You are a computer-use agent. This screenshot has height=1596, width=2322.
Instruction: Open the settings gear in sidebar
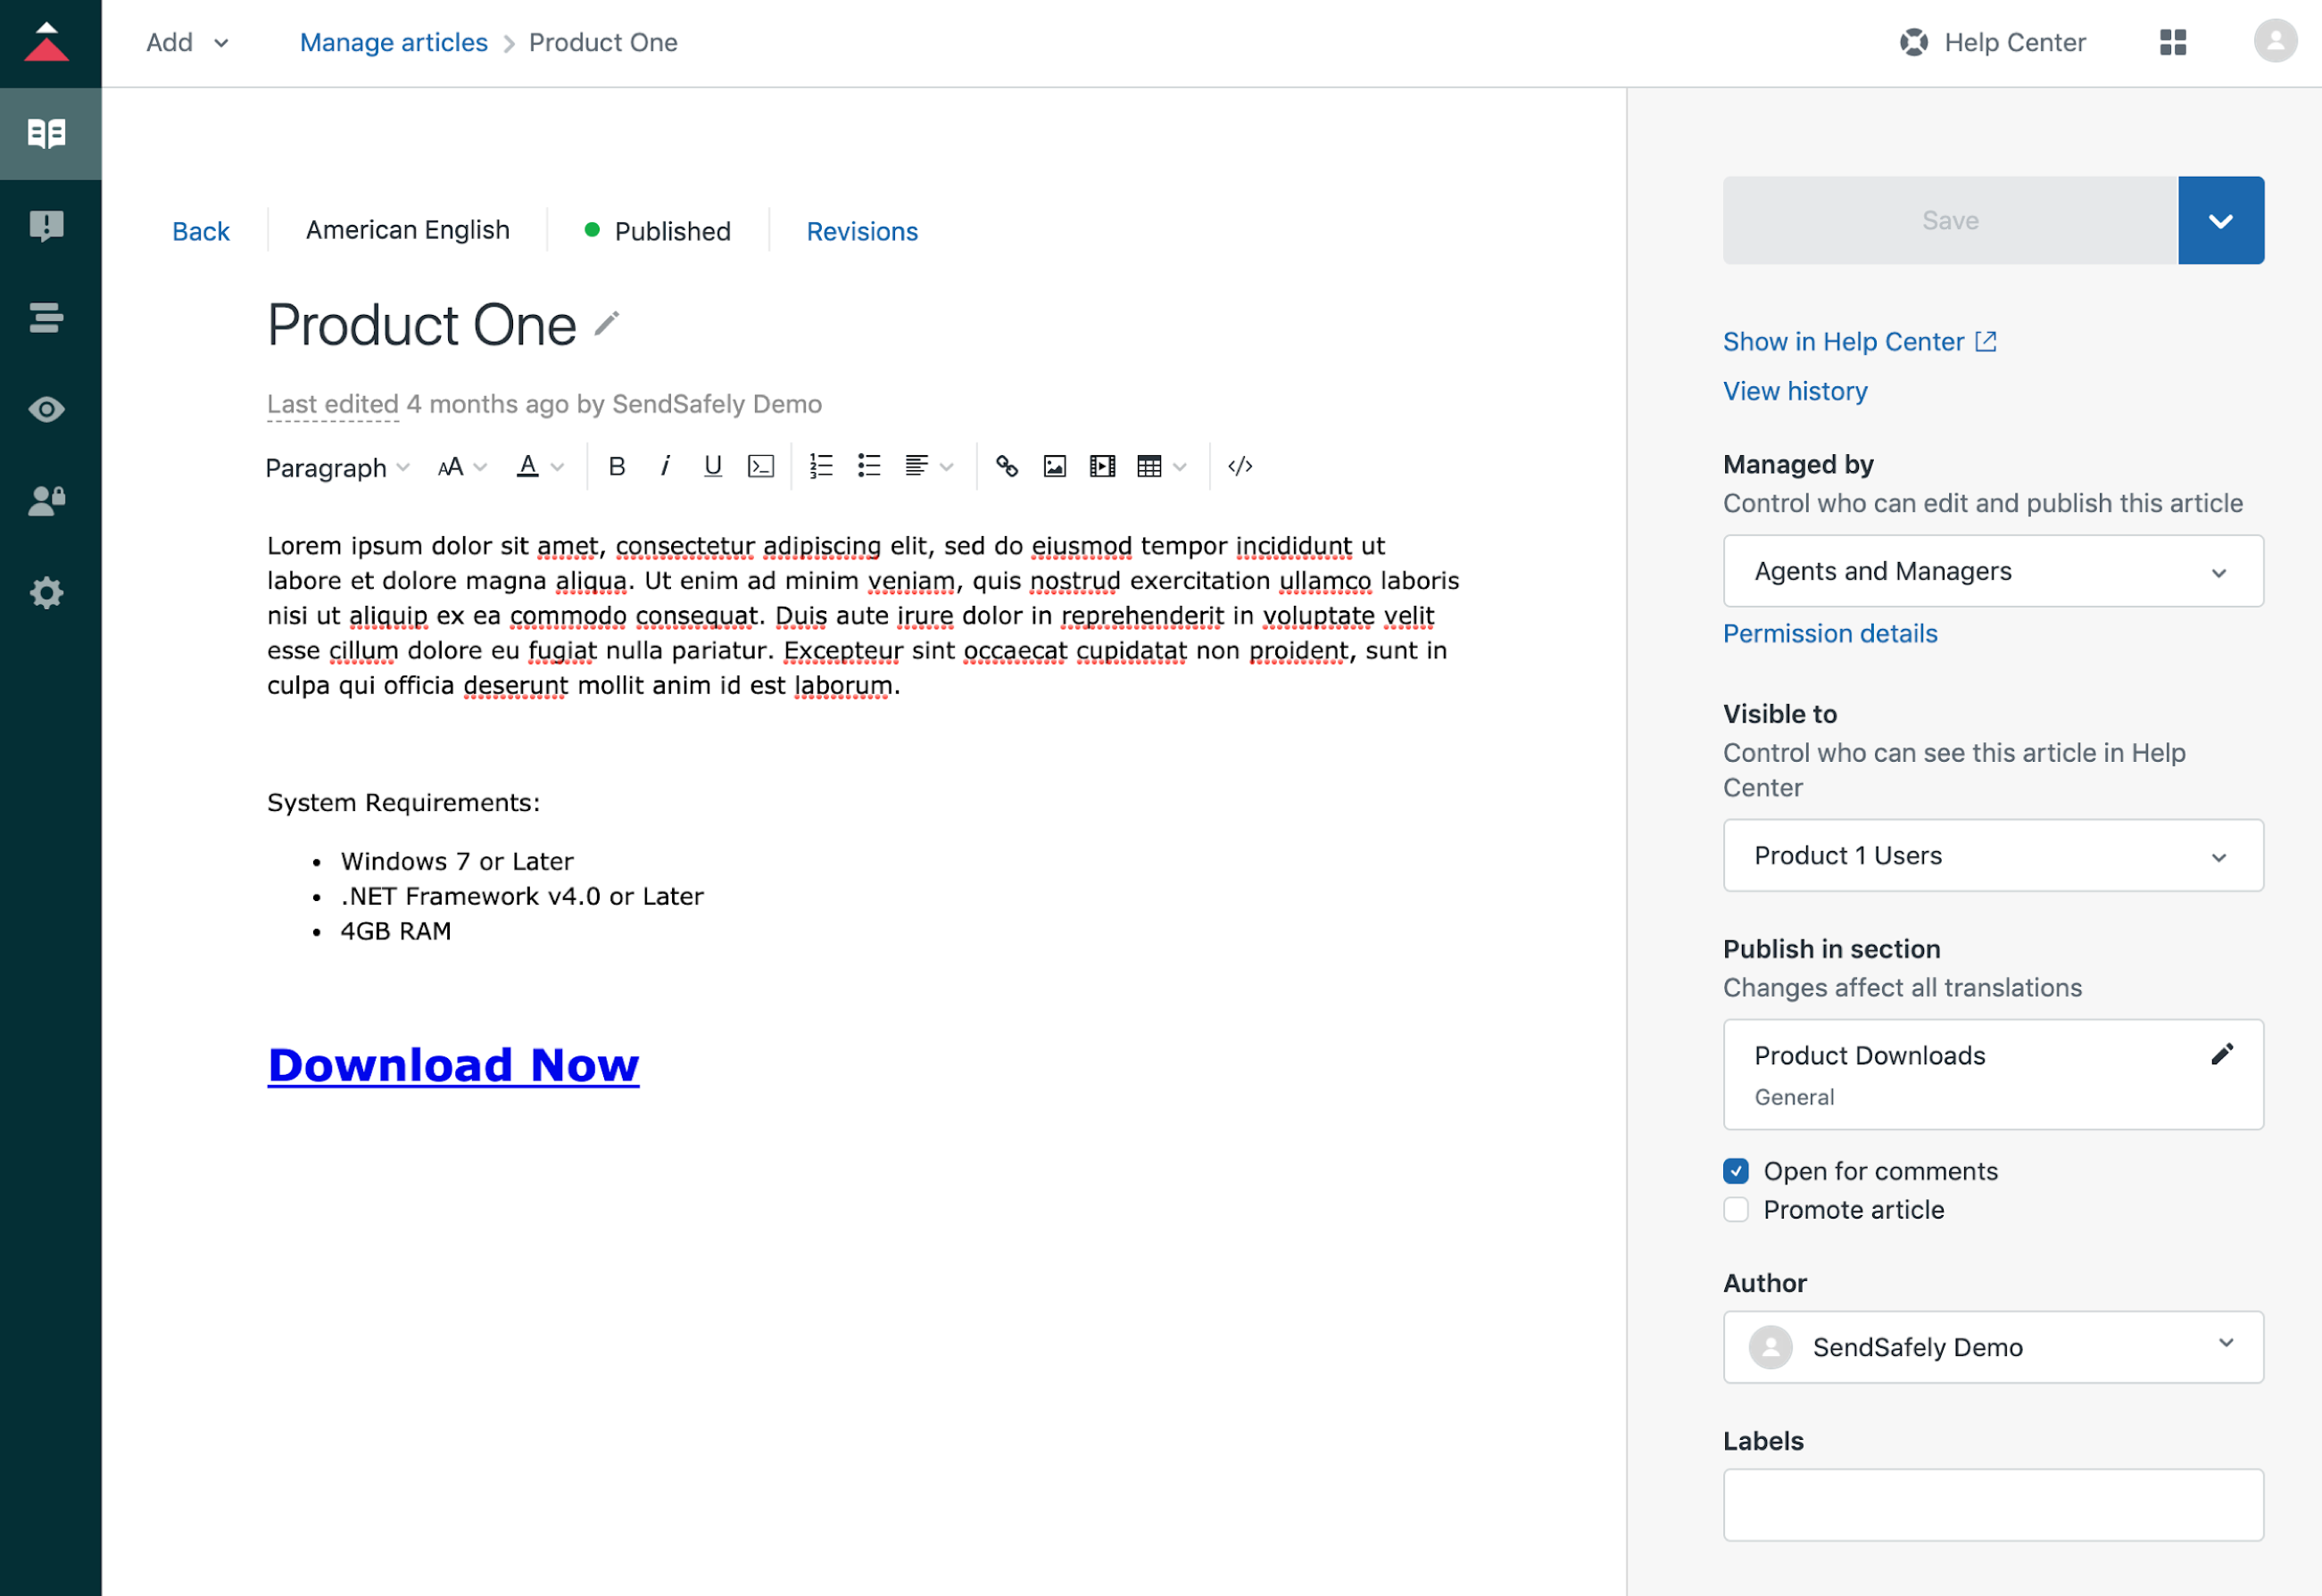click(47, 593)
